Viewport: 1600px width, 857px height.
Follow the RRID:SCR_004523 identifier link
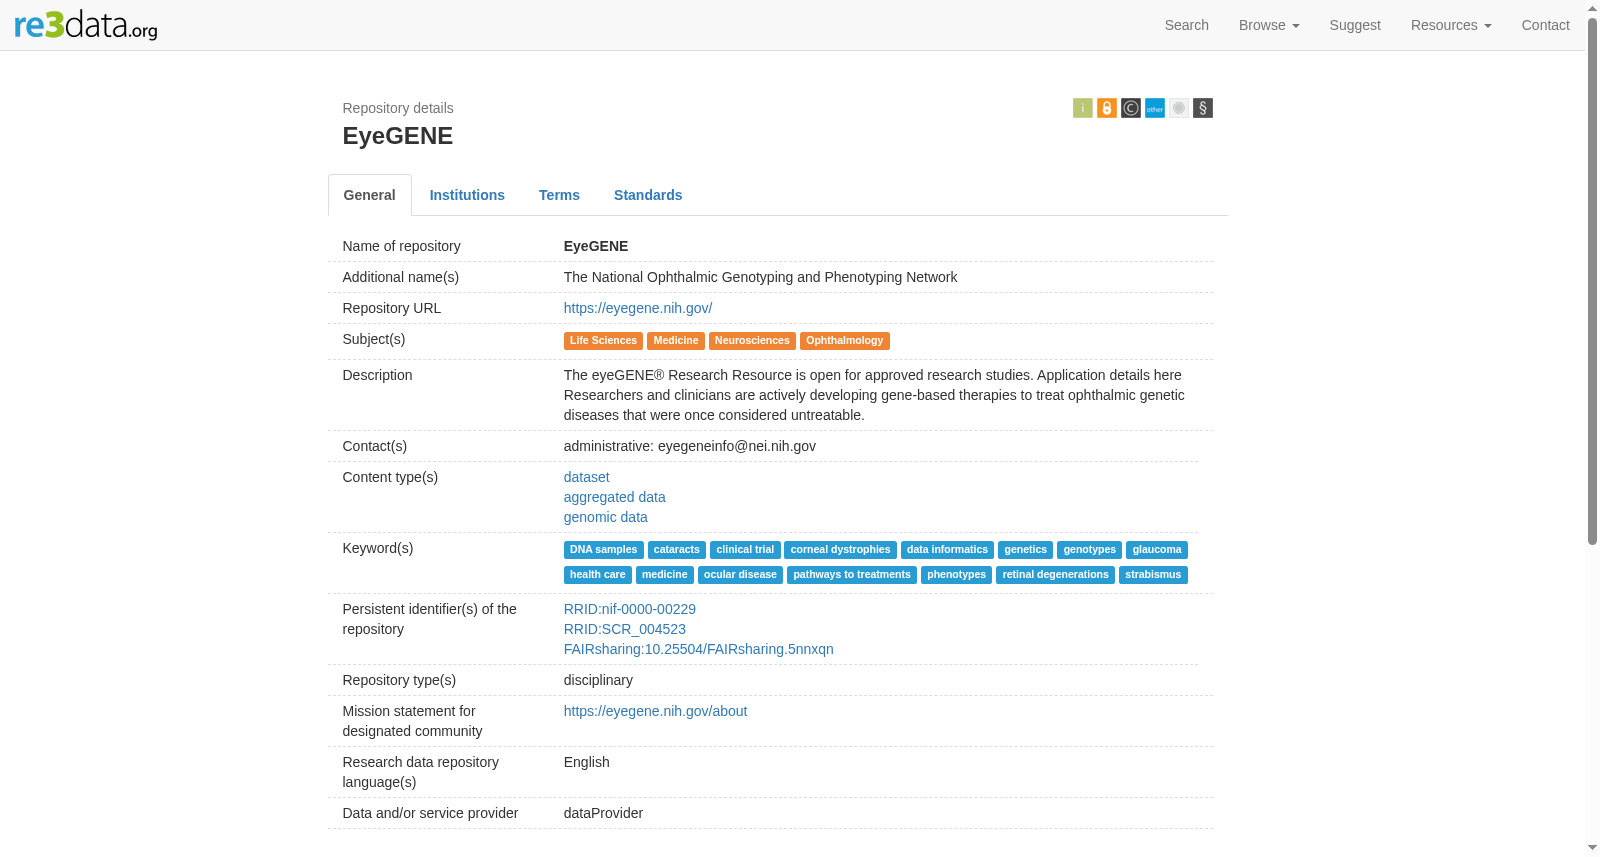tap(625, 629)
